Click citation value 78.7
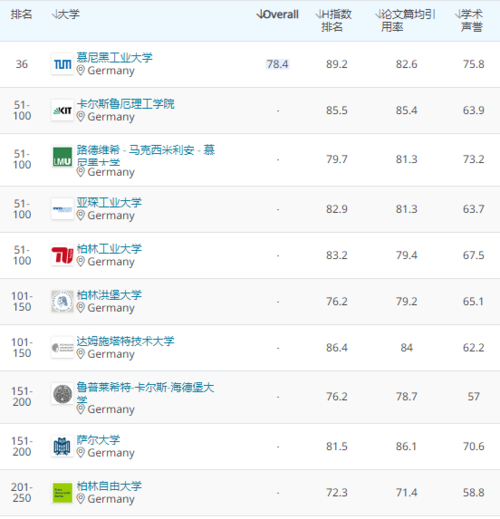Viewport: 500px width, 519px height. coord(406,397)
